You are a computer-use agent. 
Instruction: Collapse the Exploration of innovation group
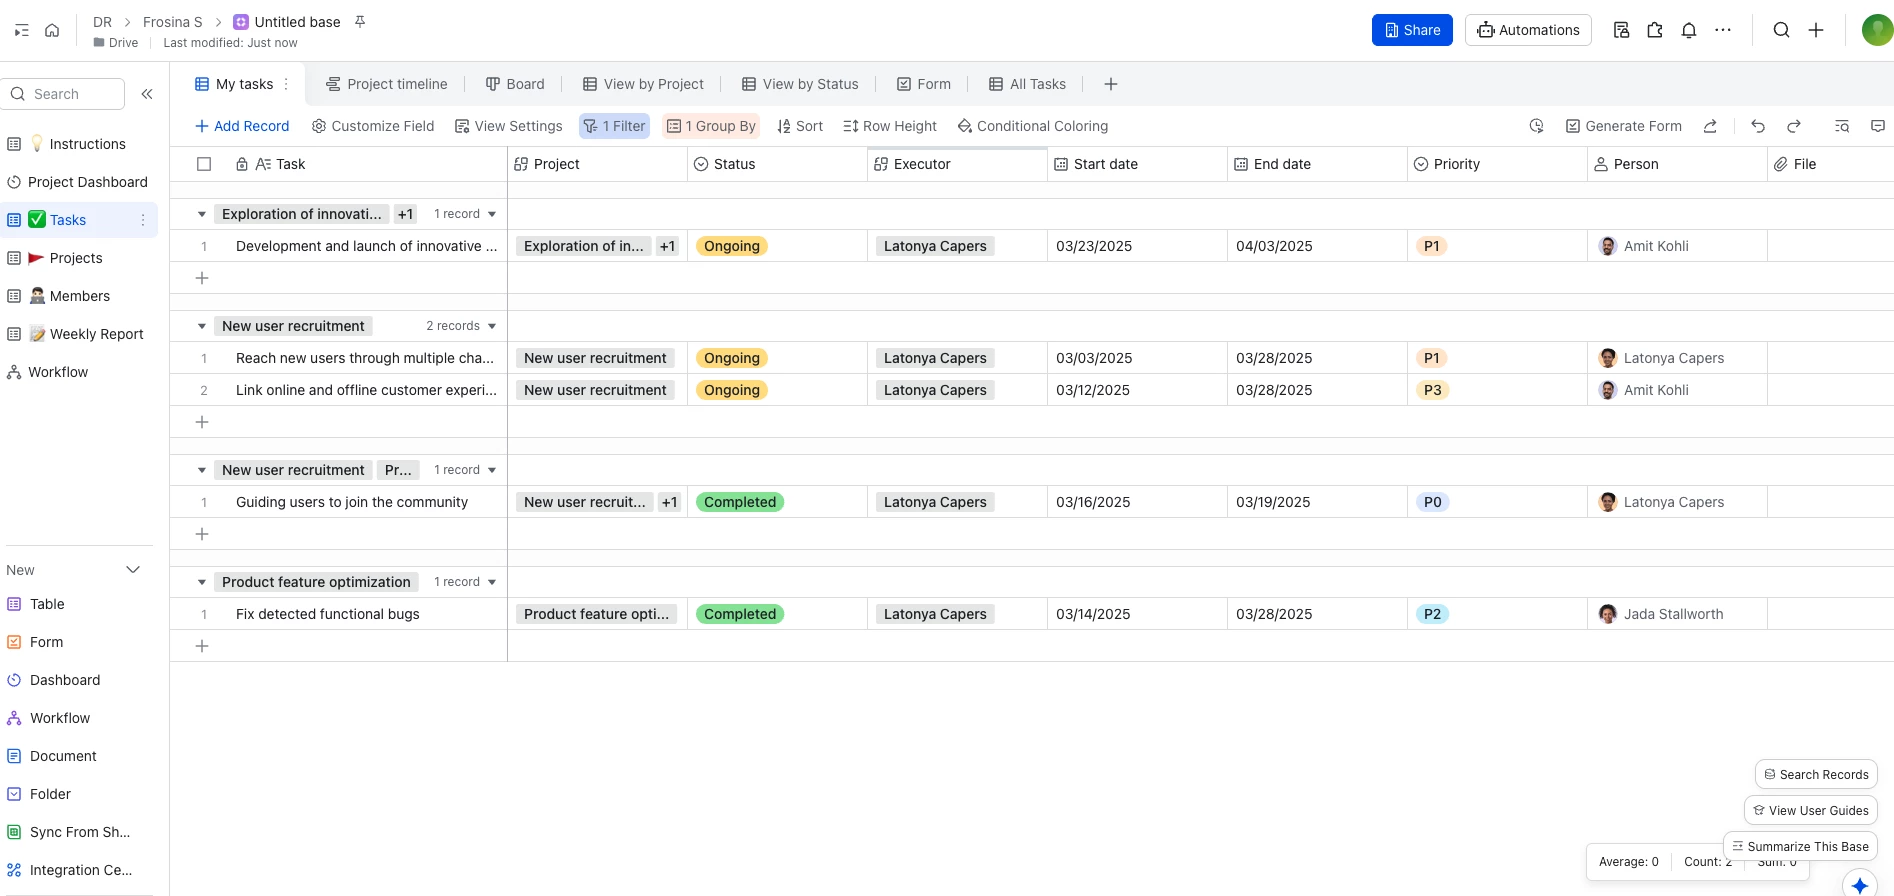click(202, 214)
